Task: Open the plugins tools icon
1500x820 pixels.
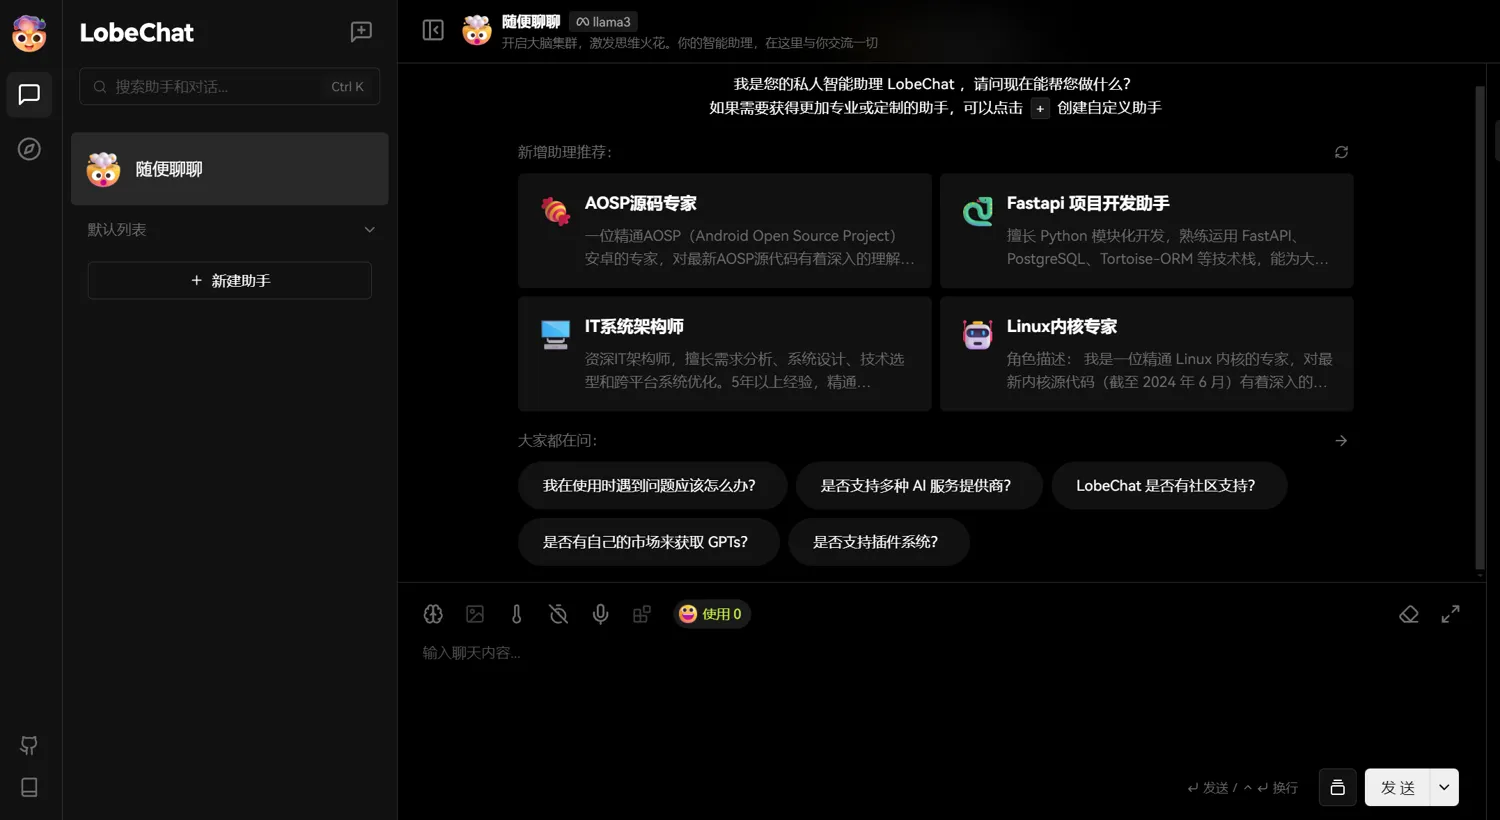Action: [642, 614]
